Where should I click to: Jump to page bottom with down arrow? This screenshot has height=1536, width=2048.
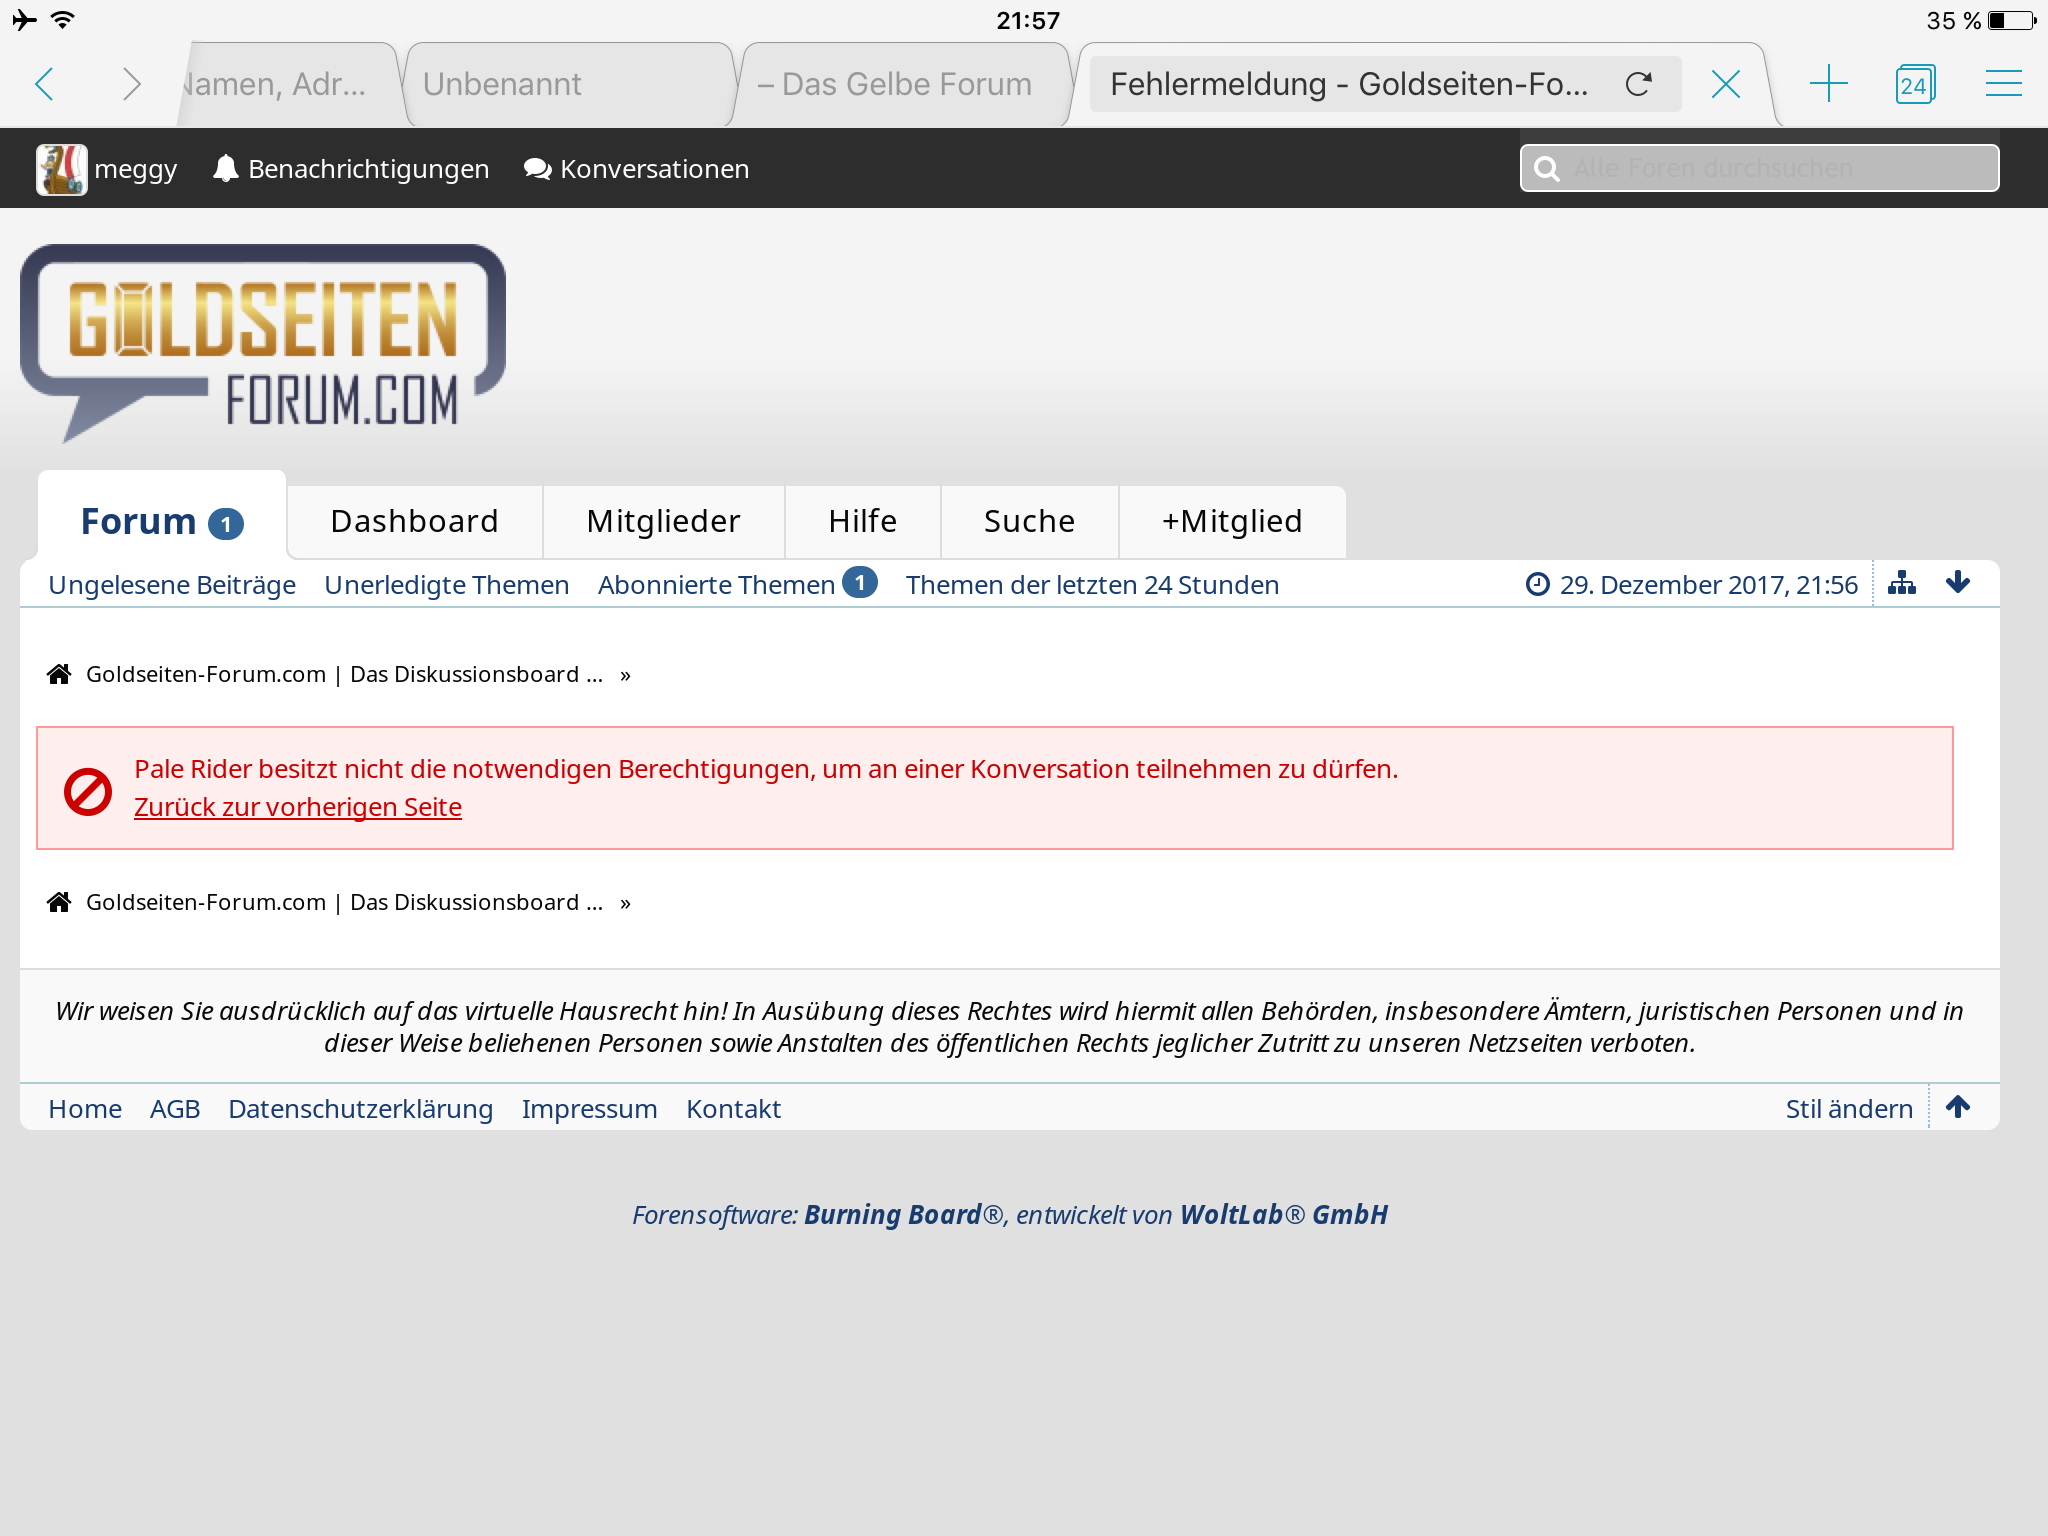pos(1958,584)
